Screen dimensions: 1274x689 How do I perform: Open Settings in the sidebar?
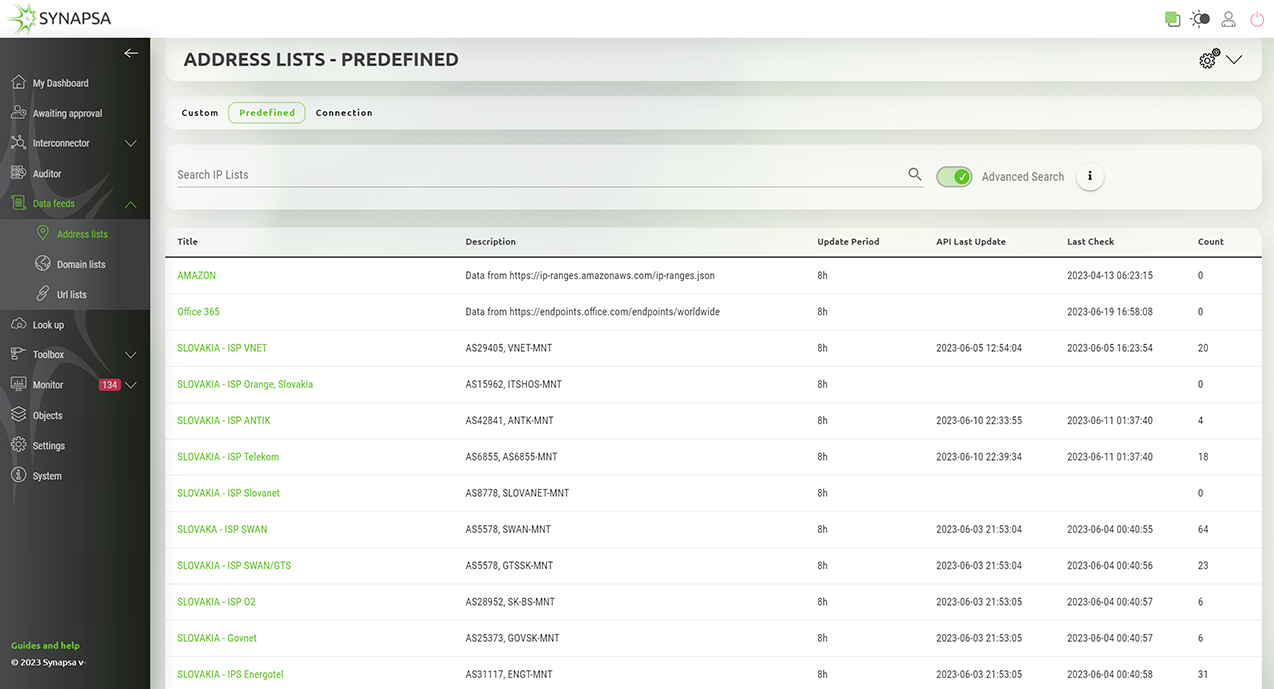pos(49,445)
